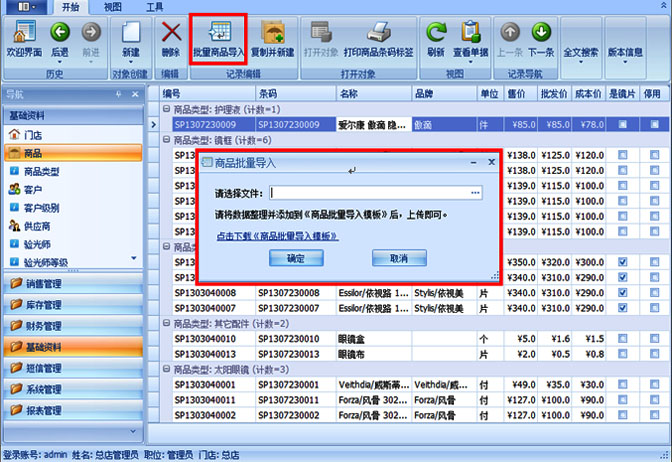Screen dimensions: 672x462
Task: Click the 点击下载《商品批量导入模板》 link
Action: click(276, 236)
